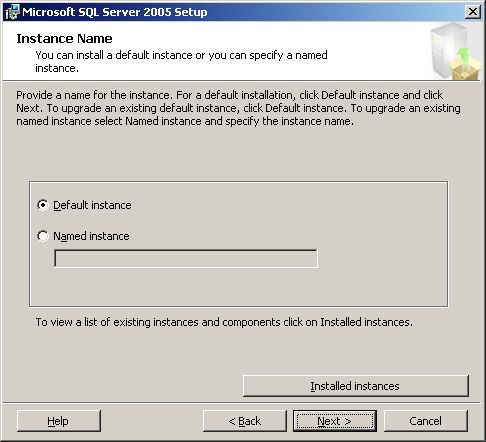
Task: Select the Named instance radio button
Action: [43, 236]
